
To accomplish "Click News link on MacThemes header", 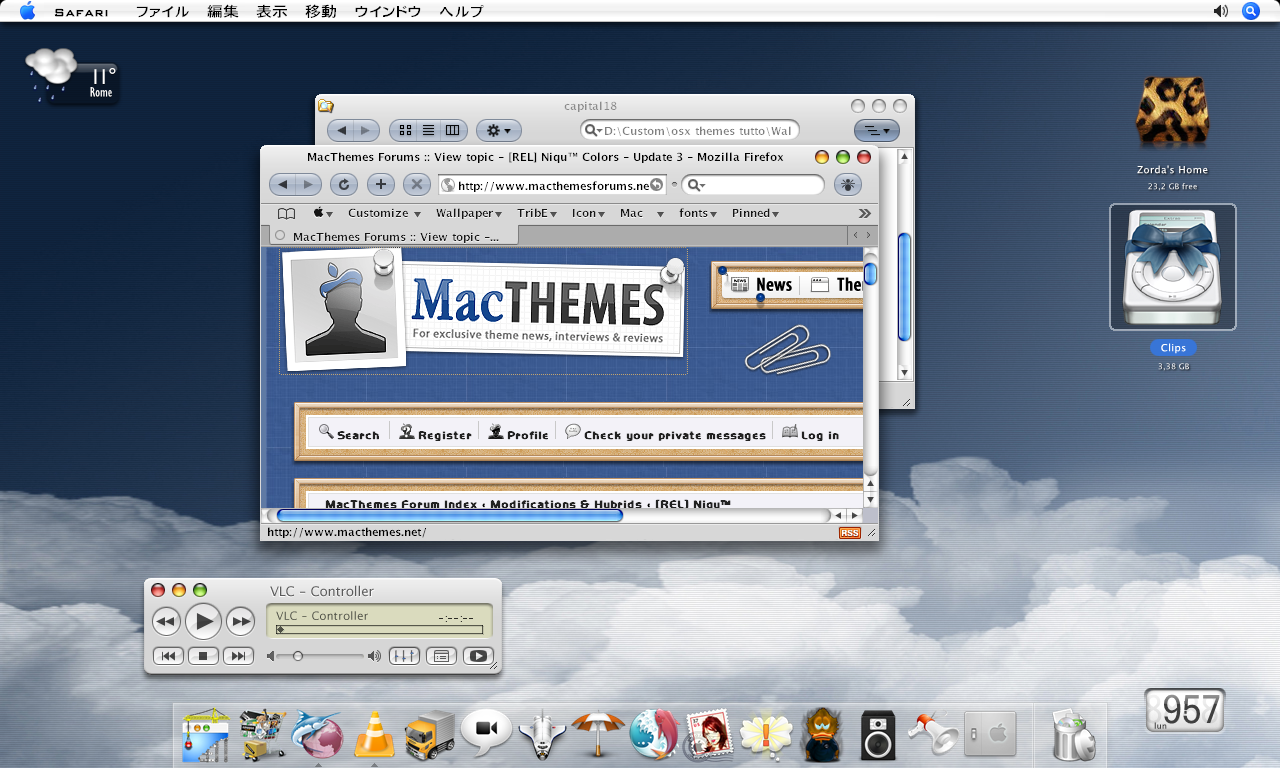I will pos(761,285).
